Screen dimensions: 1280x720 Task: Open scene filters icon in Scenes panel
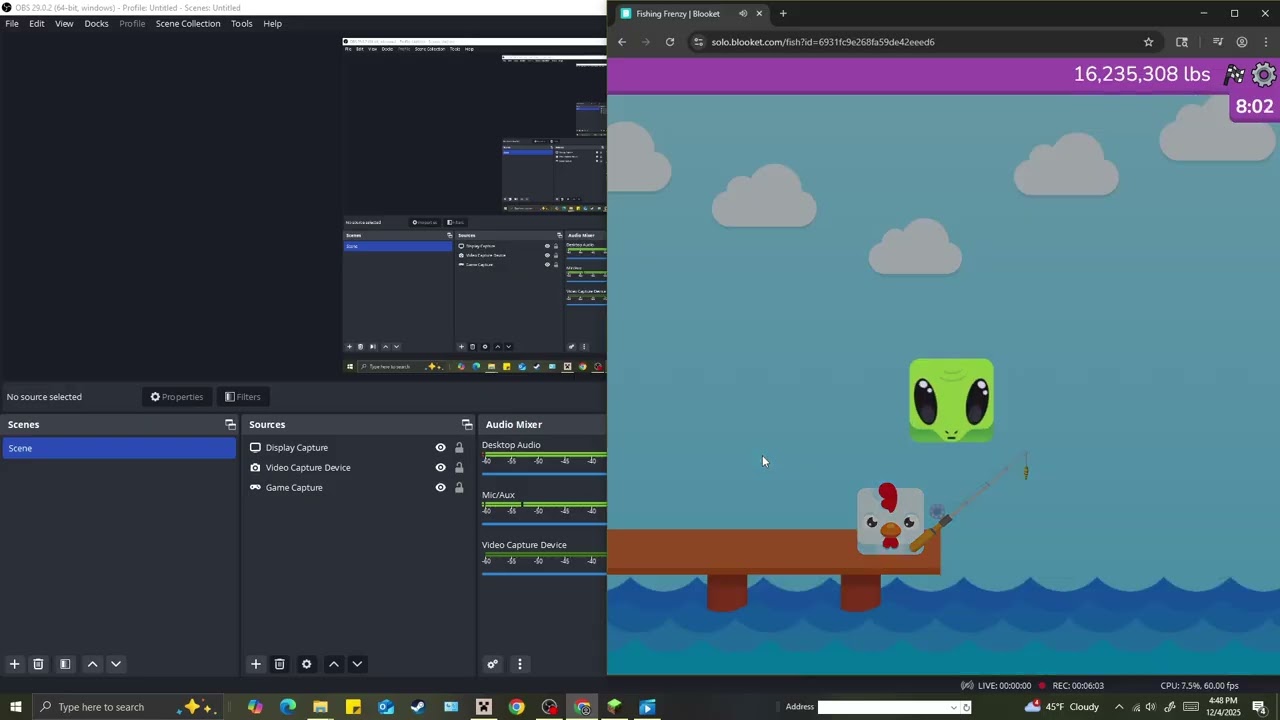pos(65,664)
